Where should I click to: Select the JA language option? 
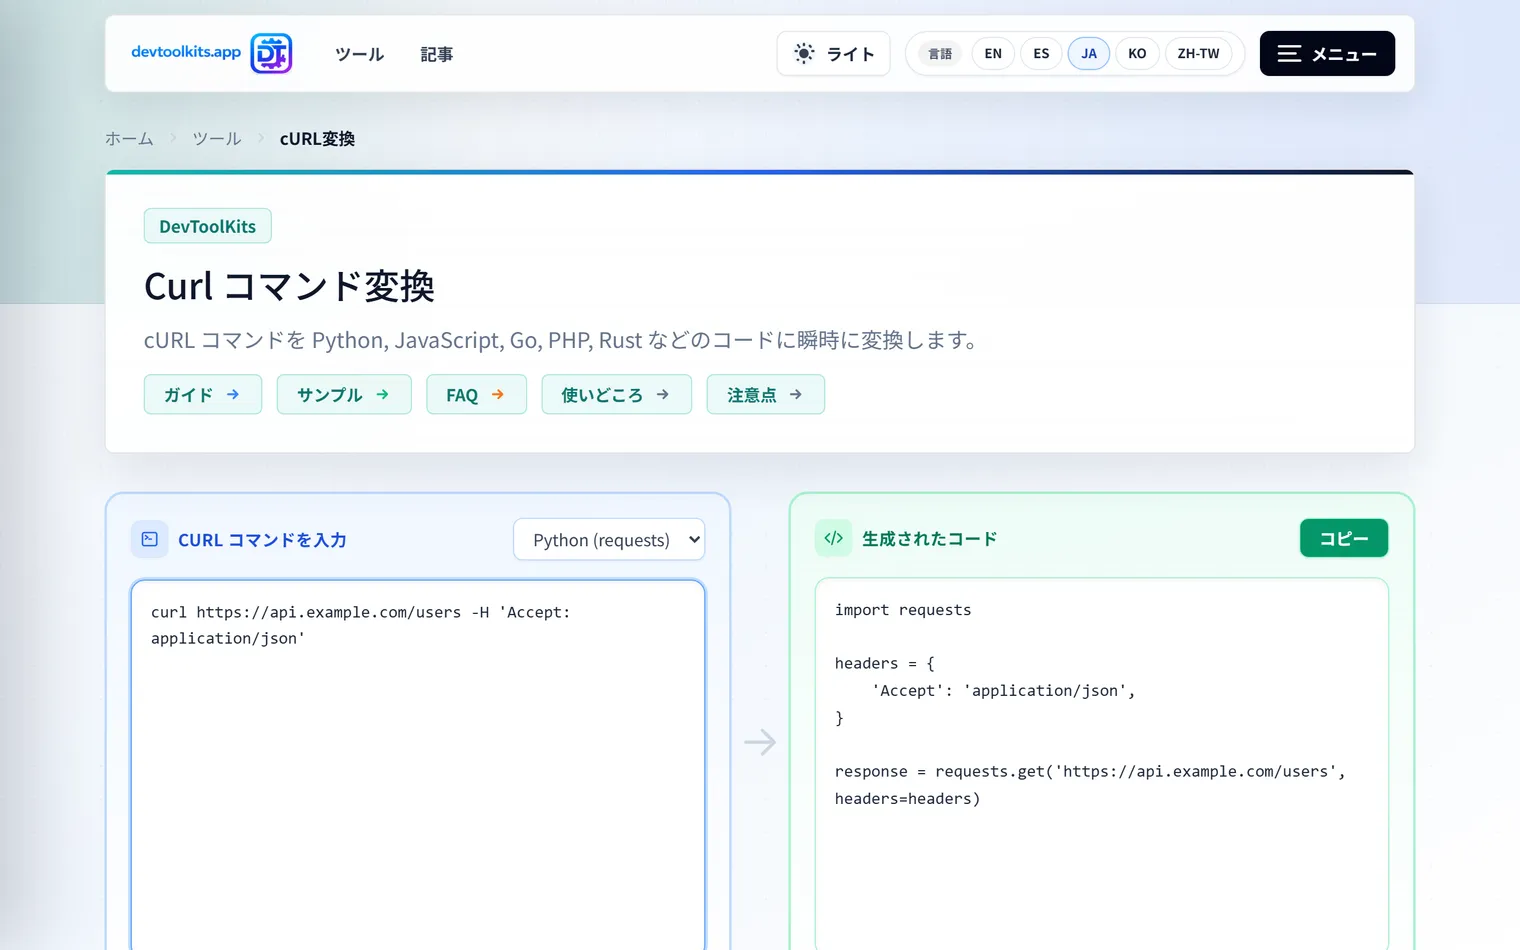click(x=1089, y=54)
